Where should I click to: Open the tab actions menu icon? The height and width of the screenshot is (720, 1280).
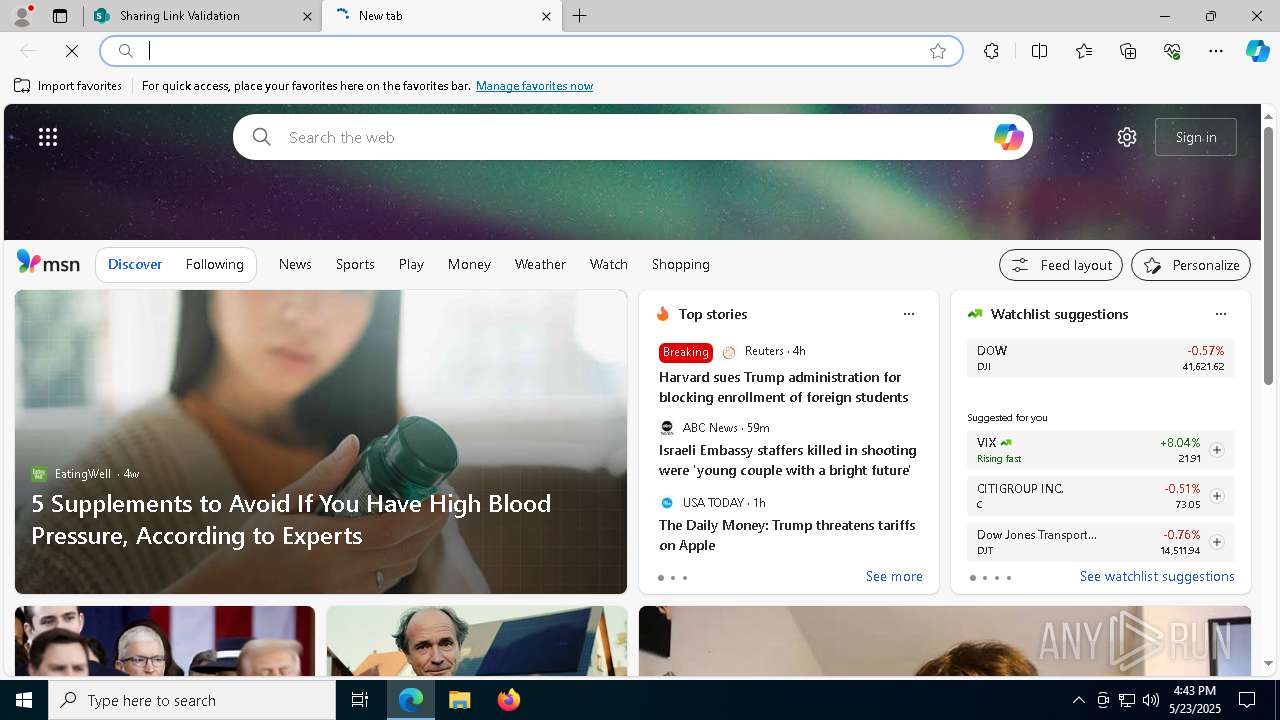click(60, 16)
